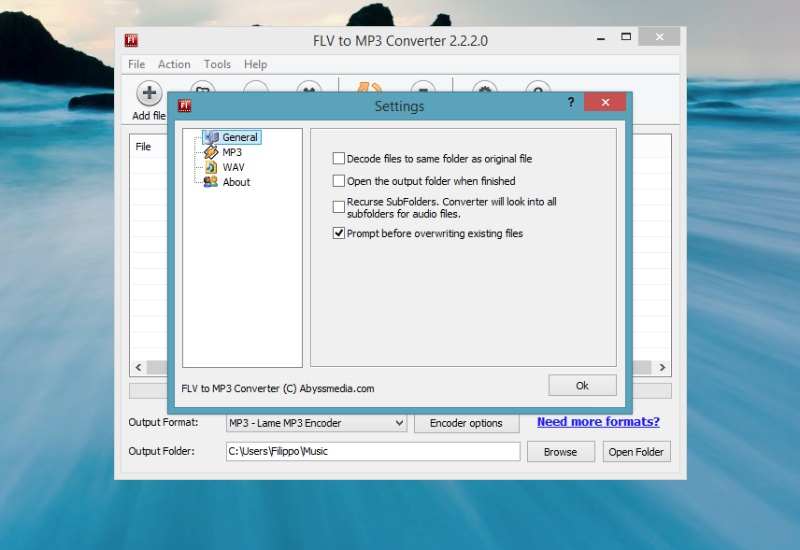
Task: Open the Action menu
Action: pyautogui.click(x=174, y=64)
